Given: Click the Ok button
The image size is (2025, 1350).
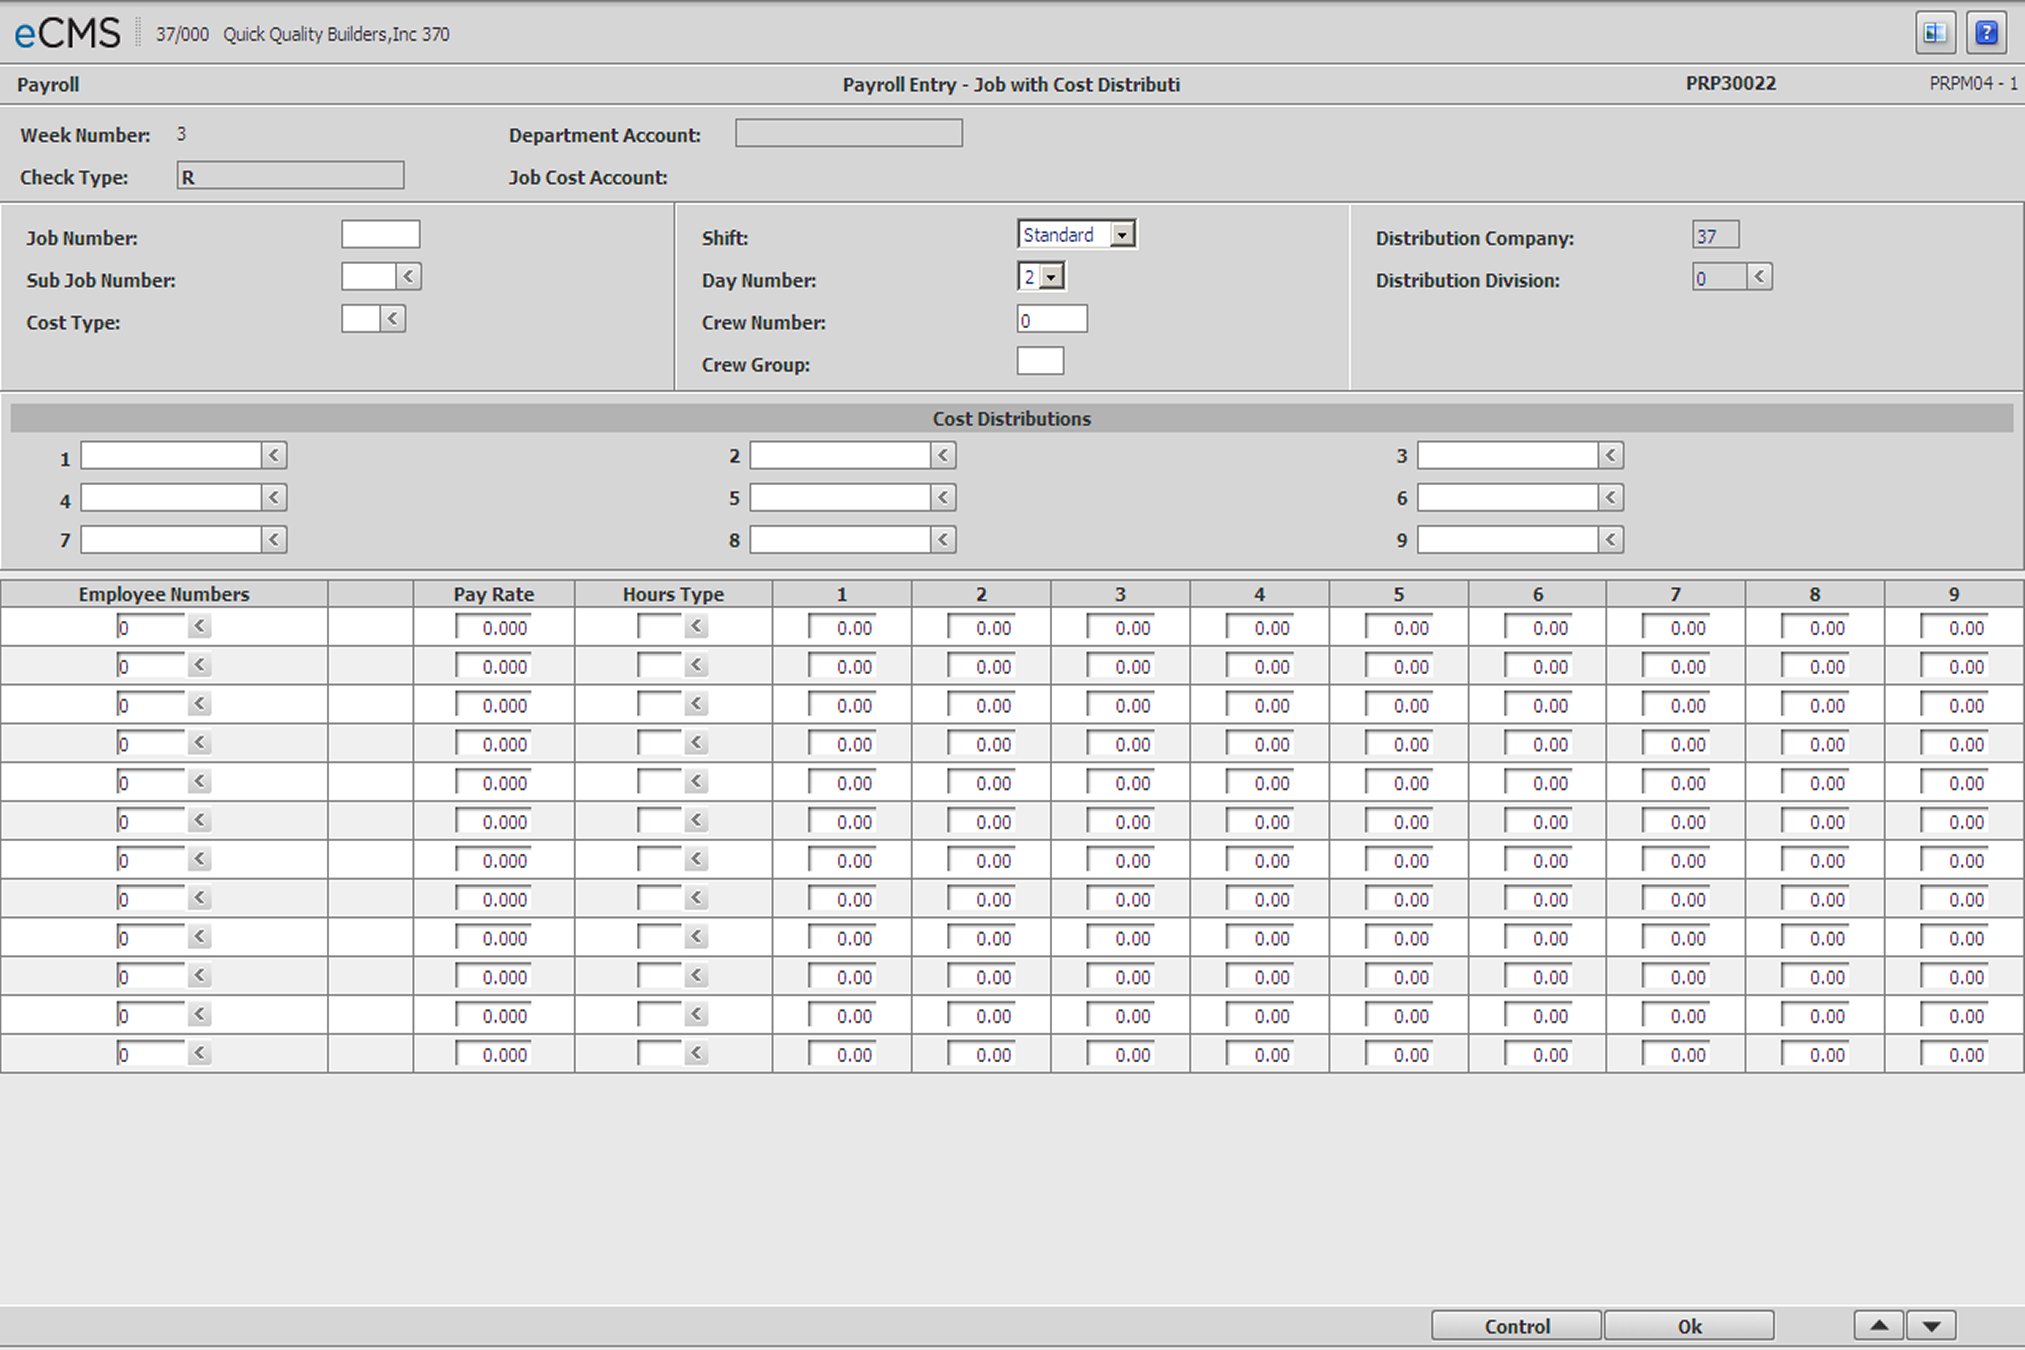Looking at the screenshot, I should (1689, 1326).
